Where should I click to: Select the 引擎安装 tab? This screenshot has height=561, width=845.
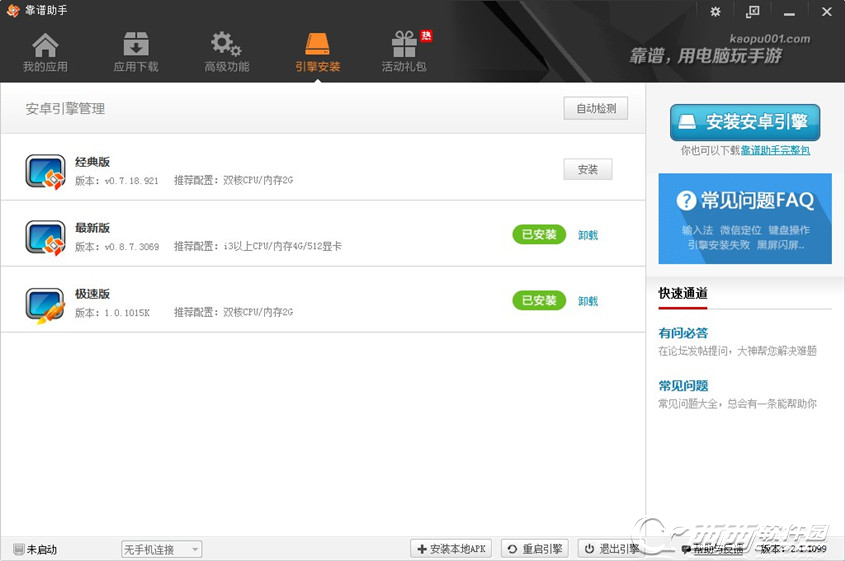[317, 52]
